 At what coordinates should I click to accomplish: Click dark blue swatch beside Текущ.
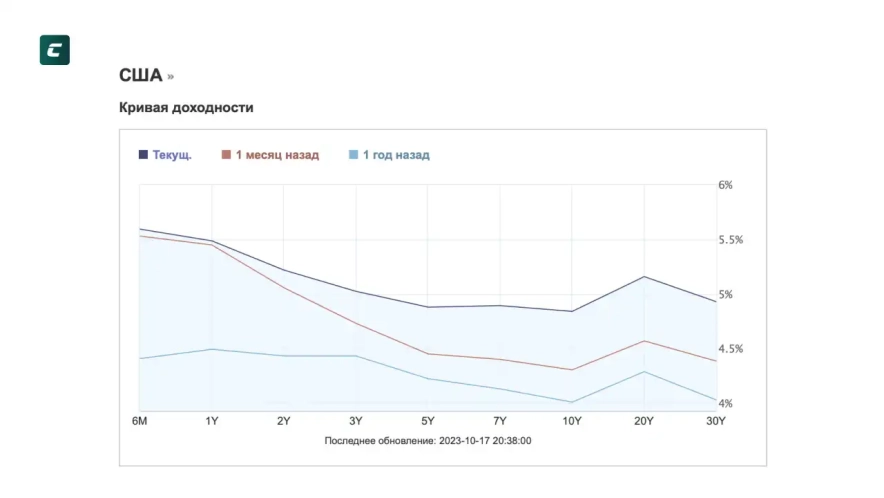click(143, 155)
